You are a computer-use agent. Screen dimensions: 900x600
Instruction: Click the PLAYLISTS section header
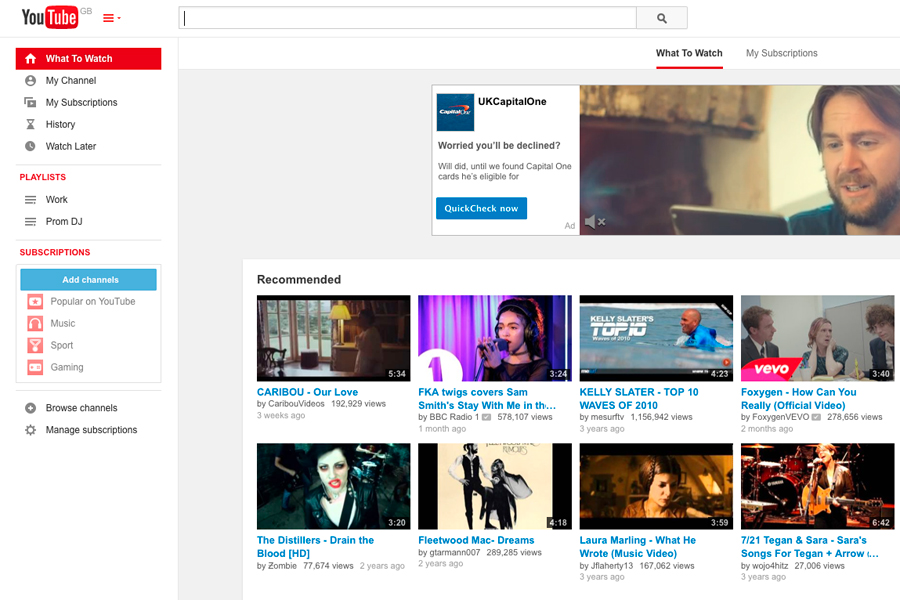pyautogui.click(x=42, y=177)
